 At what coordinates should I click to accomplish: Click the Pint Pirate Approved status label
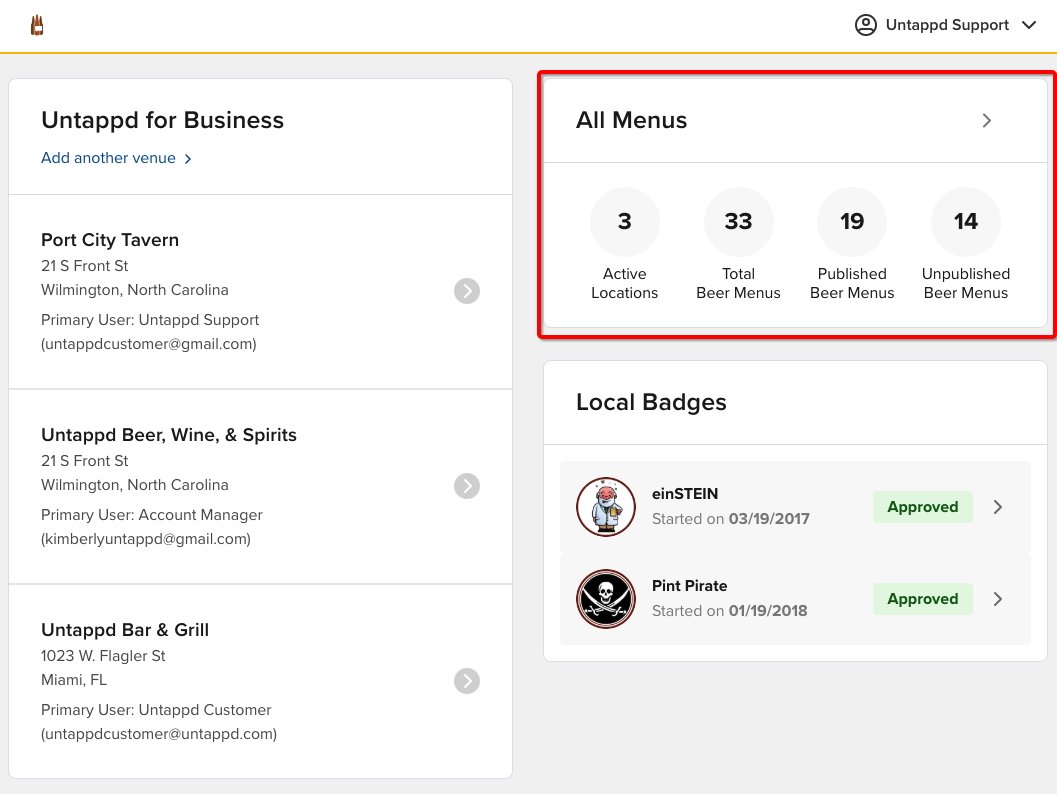click(922, 599)
